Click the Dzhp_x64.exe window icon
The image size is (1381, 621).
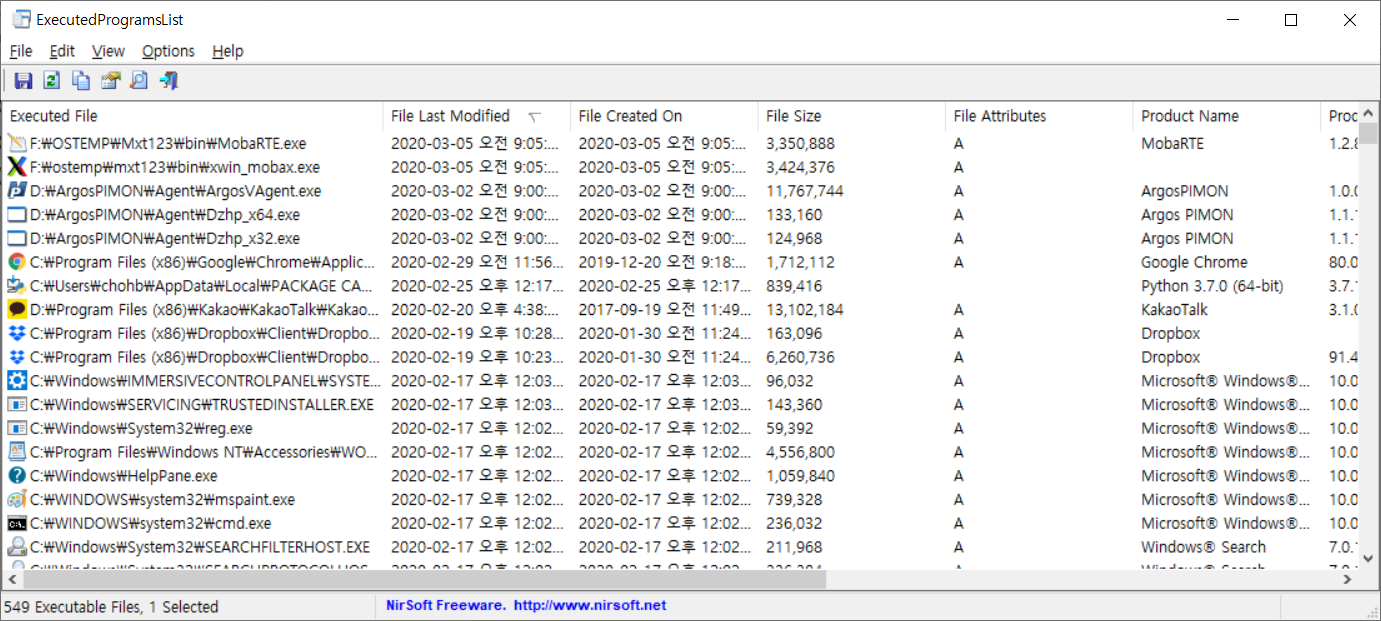[x=17, y=214]
